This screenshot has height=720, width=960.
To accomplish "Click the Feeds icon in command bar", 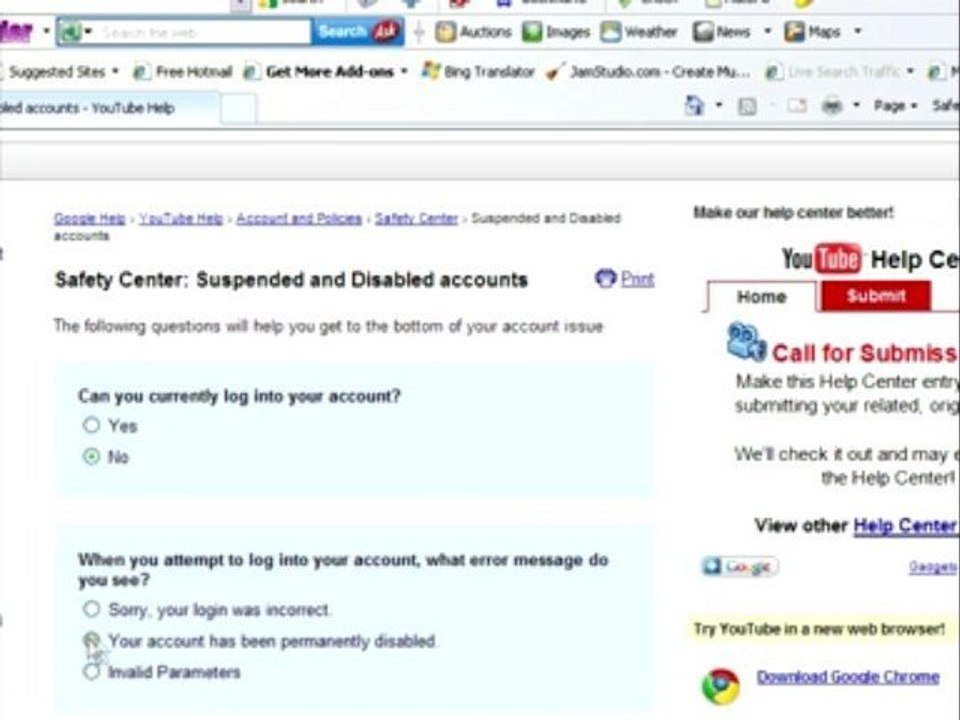I will 747,107.
